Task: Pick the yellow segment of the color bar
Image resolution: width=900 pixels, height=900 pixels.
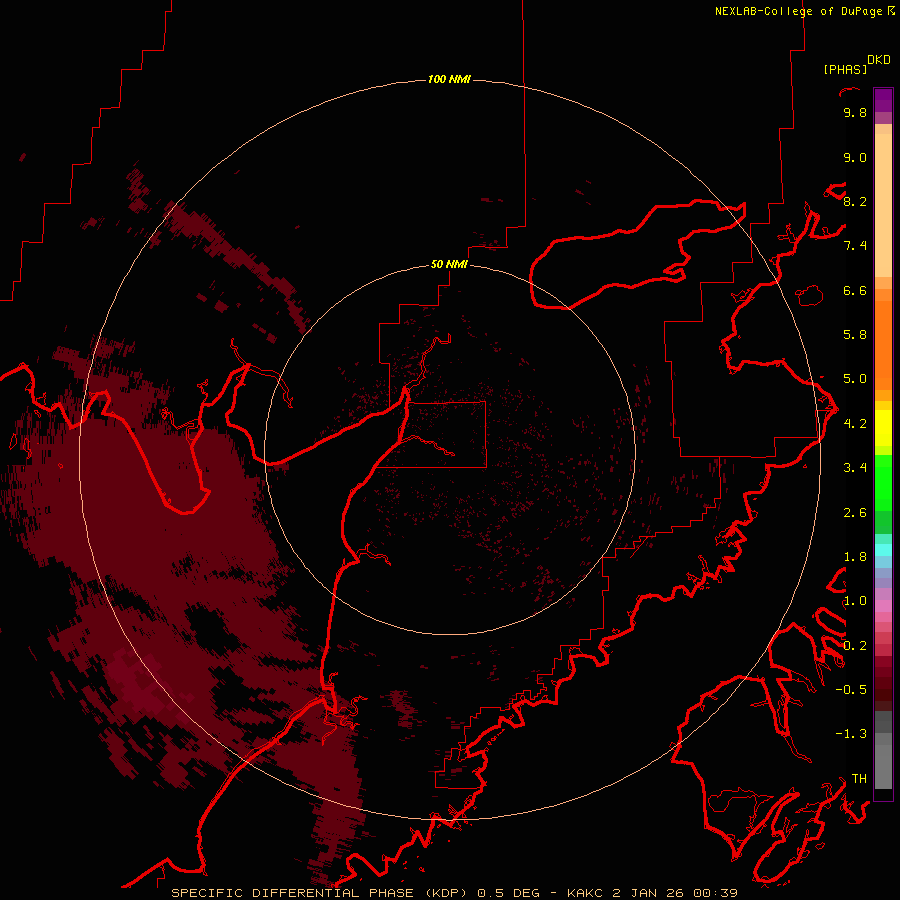Action: point(883,428)
